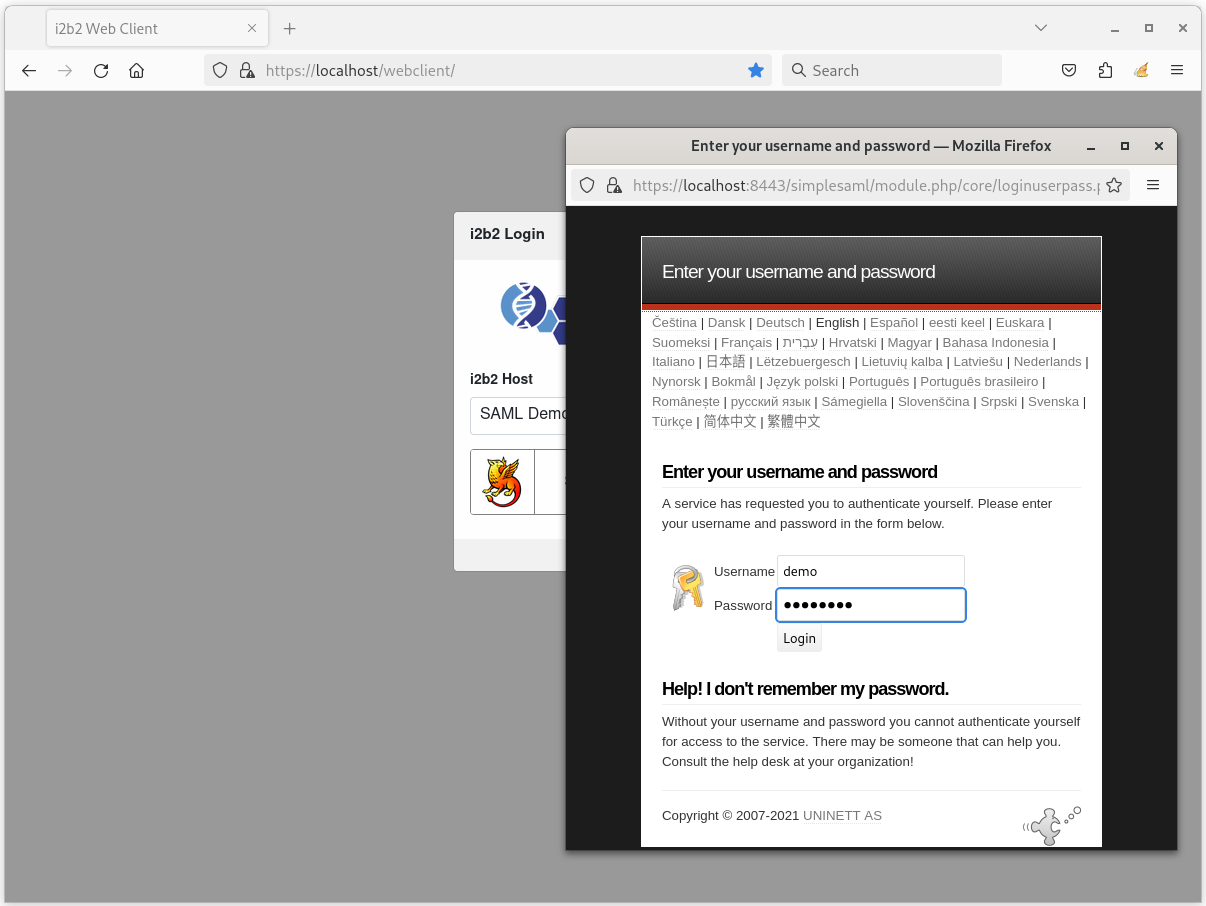The width and height of the screenshot is (1206, 906).
Task: Open main Firefox hamburger menu
Action: (x=1177, y=70)
